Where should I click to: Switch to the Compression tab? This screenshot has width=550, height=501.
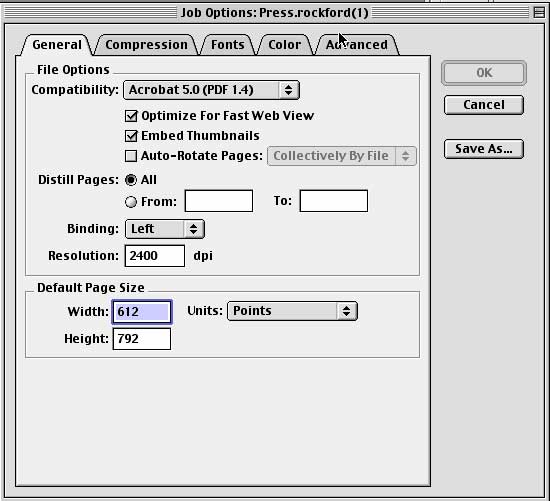tap(147, 45)
